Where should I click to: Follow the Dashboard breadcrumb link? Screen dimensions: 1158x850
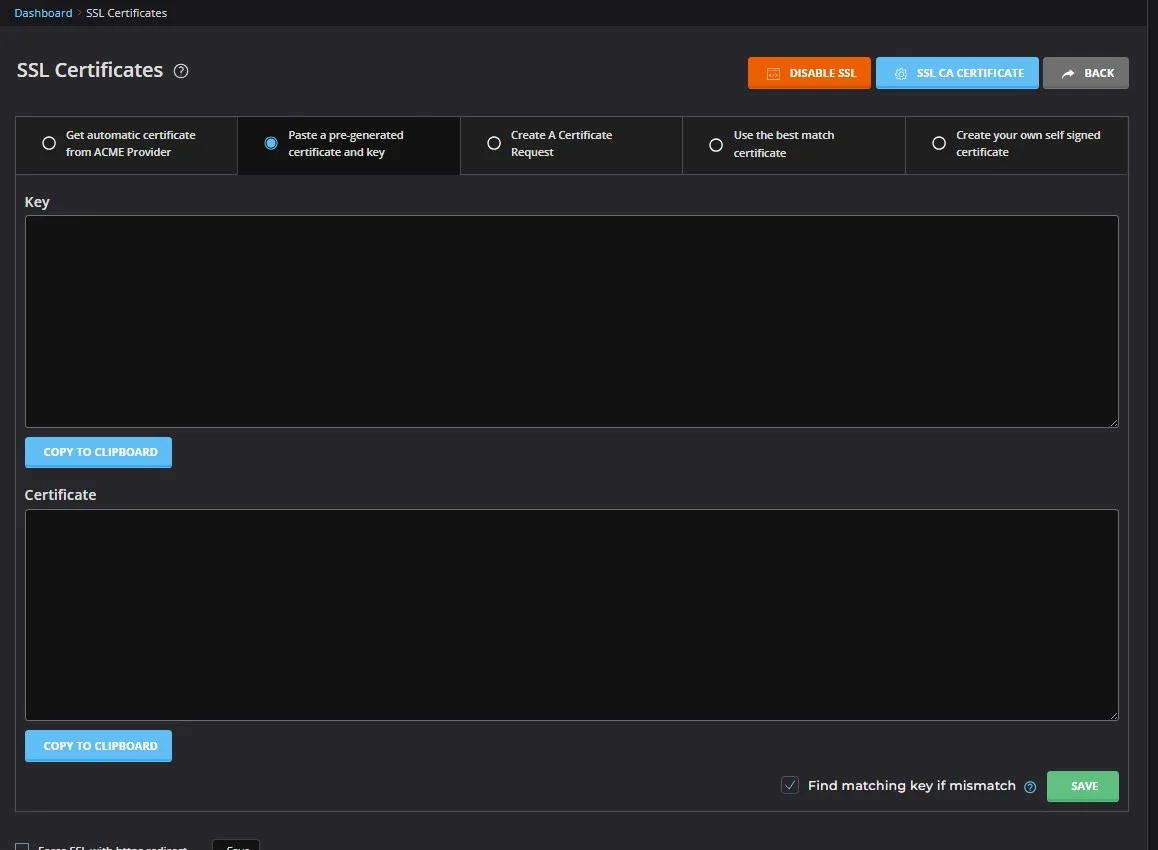coord(44,13)
